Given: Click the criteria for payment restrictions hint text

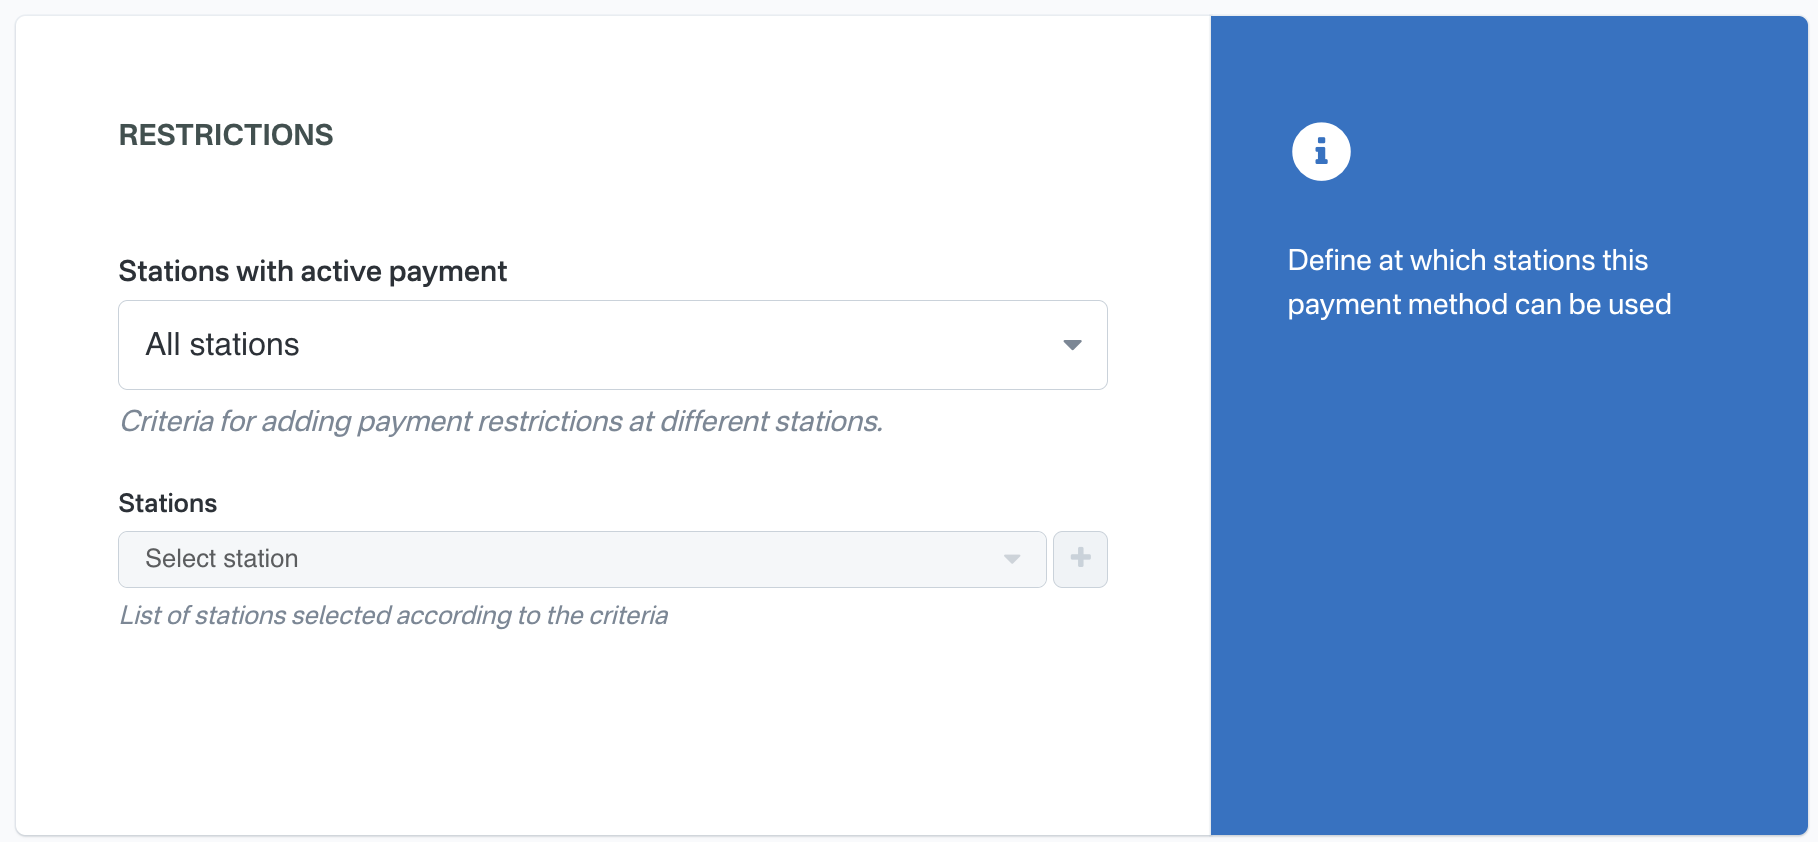Looking at the screenshot, I should coord(500,421).
